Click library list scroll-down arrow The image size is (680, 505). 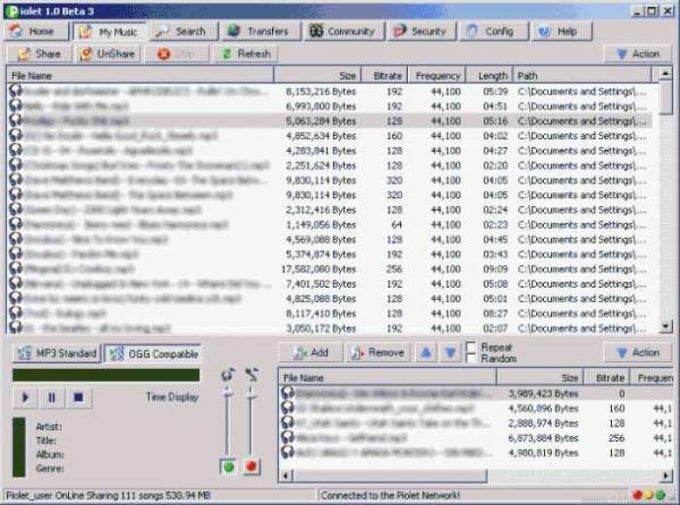click(x=665, y=325)
